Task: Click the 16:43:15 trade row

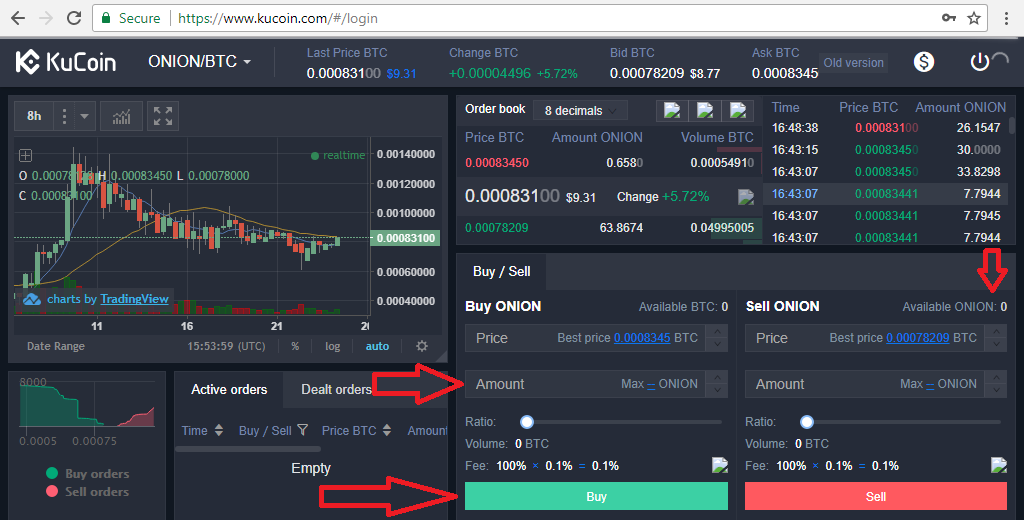Action: 886,150
